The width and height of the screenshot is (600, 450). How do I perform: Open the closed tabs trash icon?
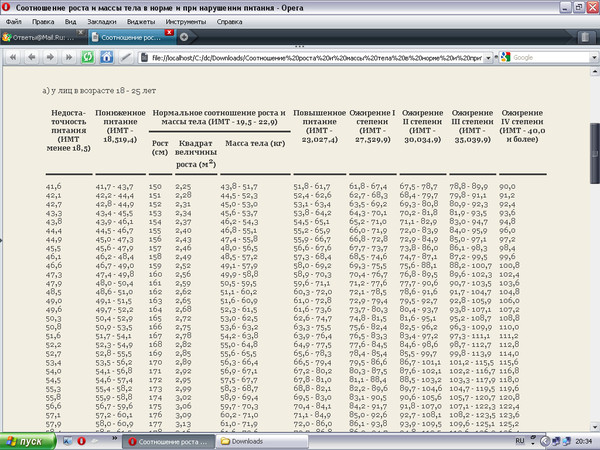click(585, 37)
